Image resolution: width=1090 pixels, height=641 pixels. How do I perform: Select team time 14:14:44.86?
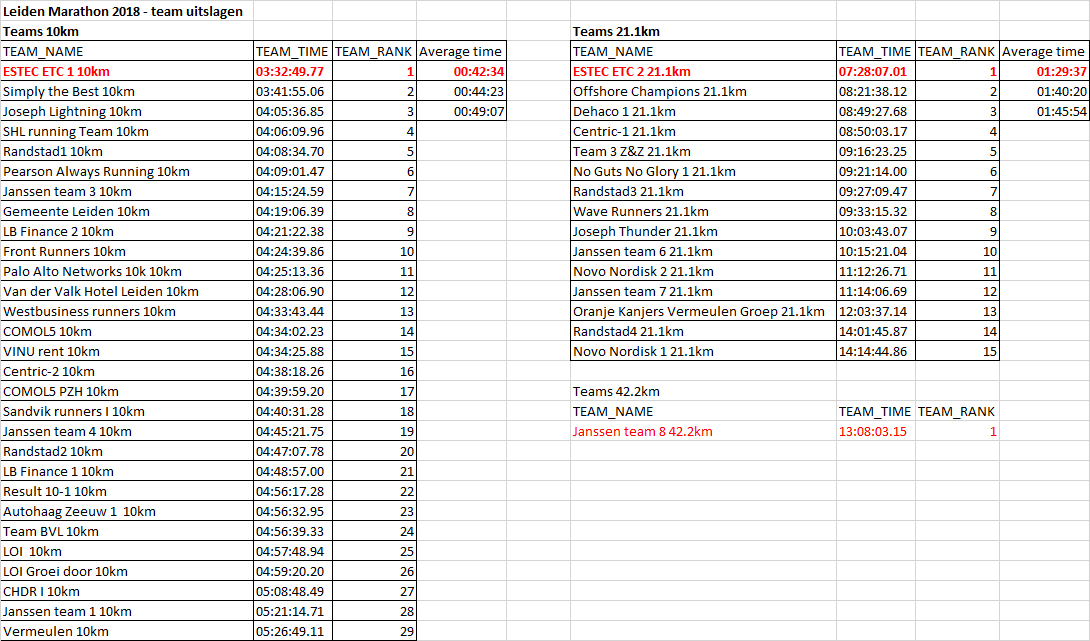click(873, 351)
